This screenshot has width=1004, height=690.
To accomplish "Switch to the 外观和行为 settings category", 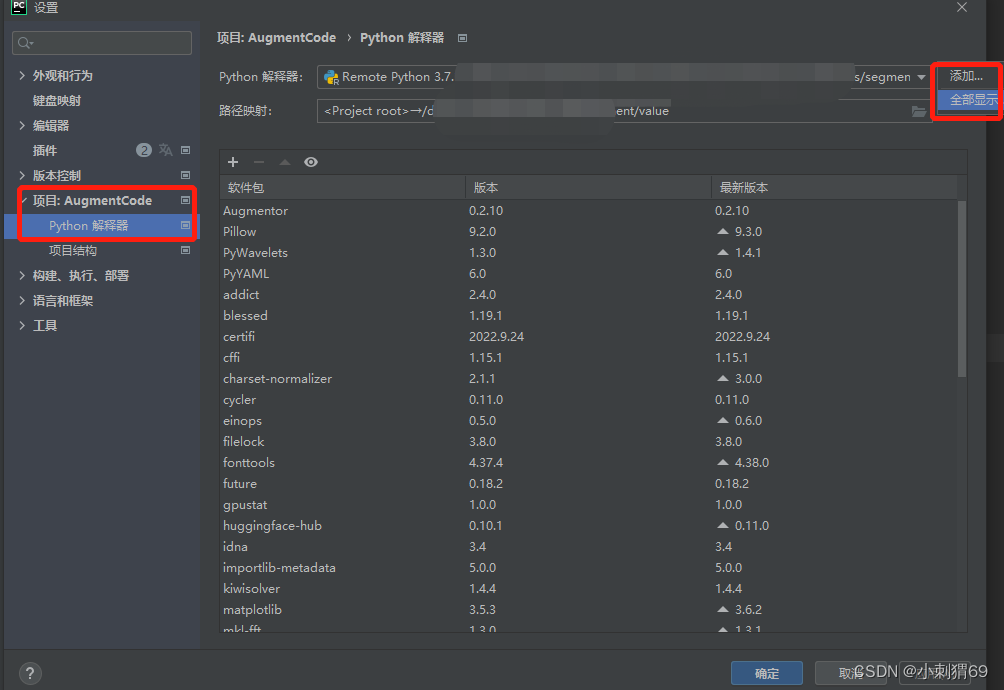I will [x=65, y=74].
